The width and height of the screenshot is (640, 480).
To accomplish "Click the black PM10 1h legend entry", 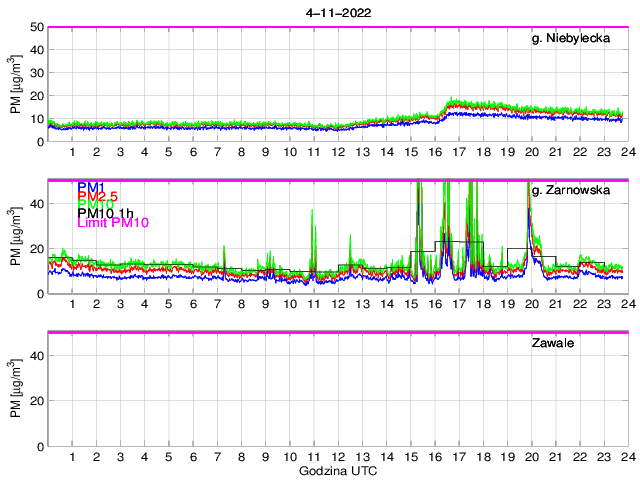I will point(104,213).
